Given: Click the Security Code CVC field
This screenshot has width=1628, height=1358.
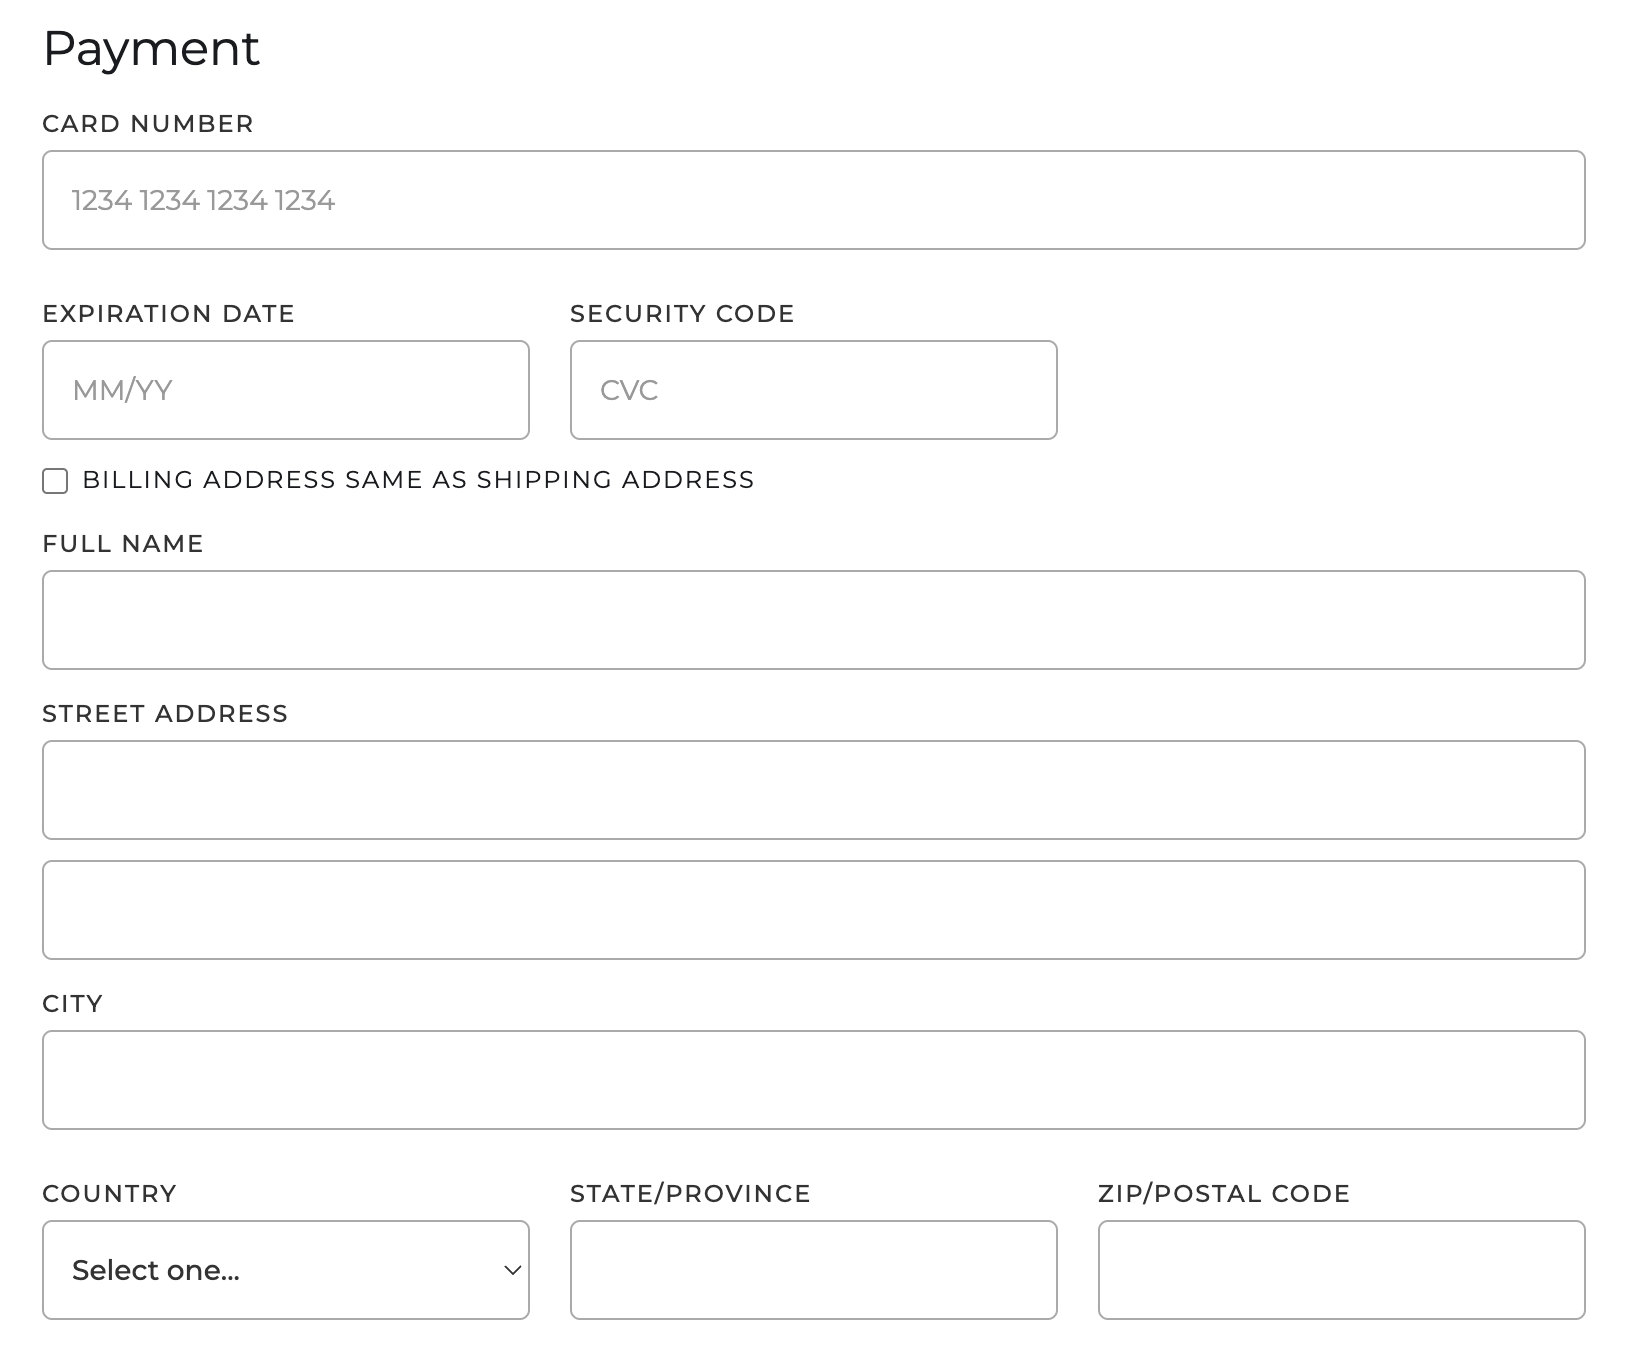Looking at the screenshot, I should coord(813,390).
